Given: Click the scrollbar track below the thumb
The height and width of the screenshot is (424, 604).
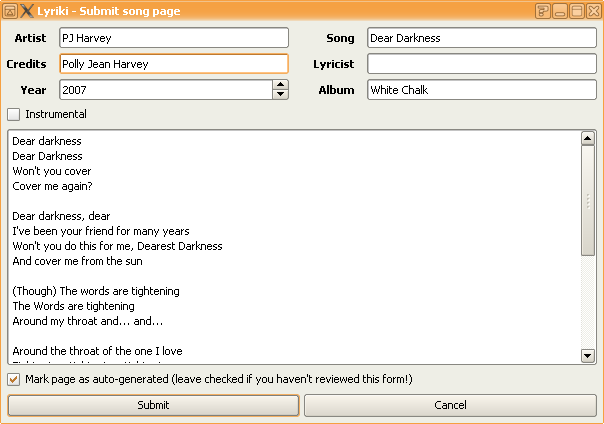Looking at the screenshot, I should [588, 302].
